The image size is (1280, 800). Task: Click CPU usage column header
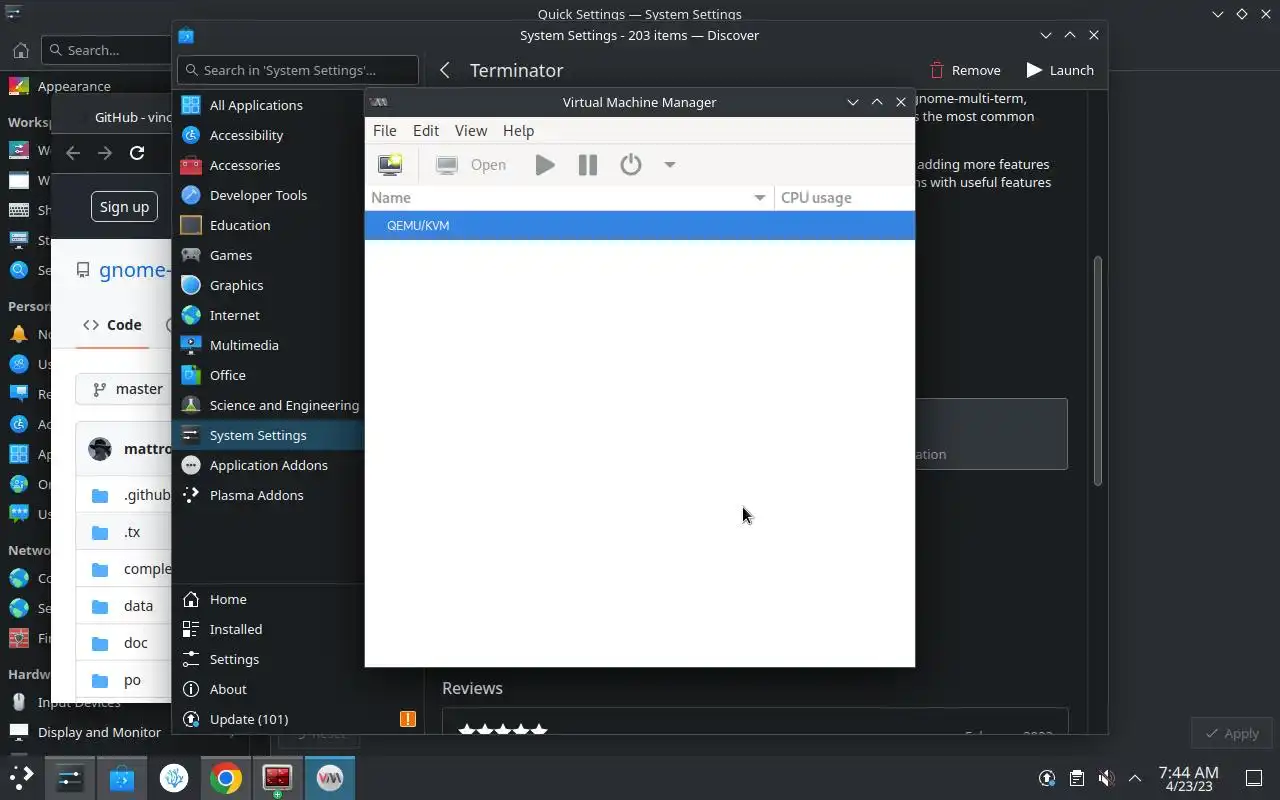(x=845, y=198)
